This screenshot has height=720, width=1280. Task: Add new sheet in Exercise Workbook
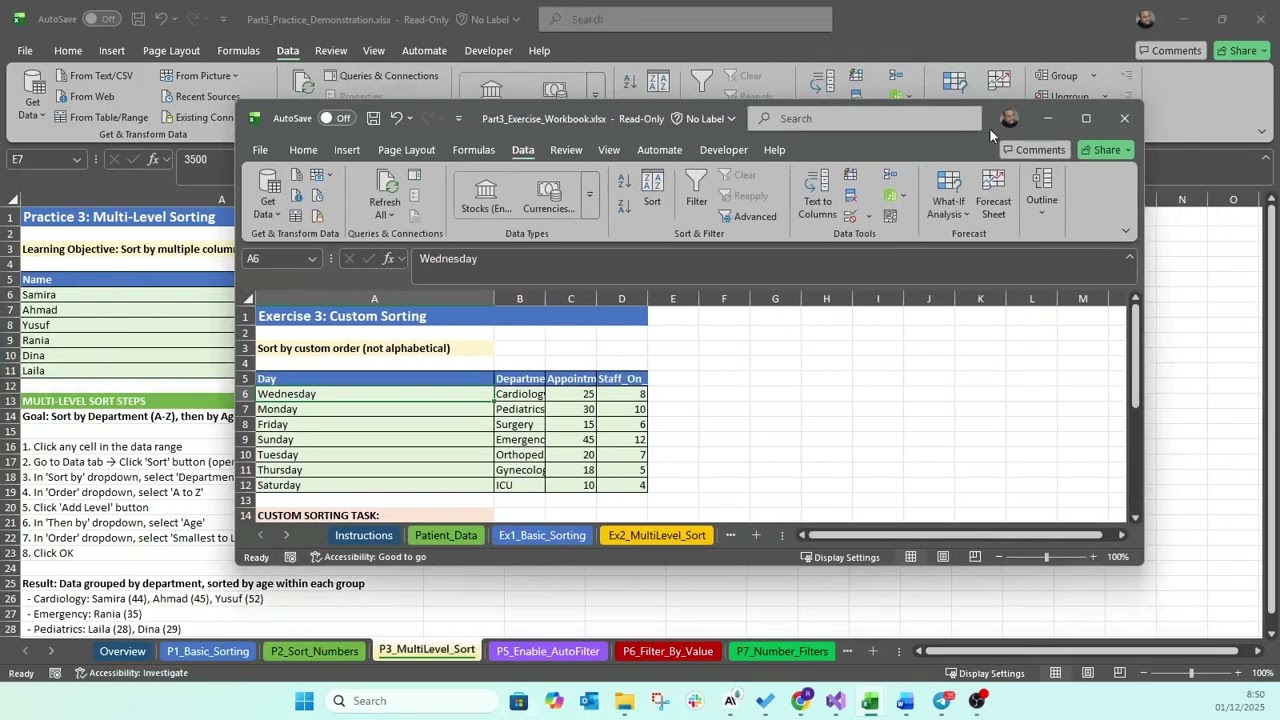(756, 536)
